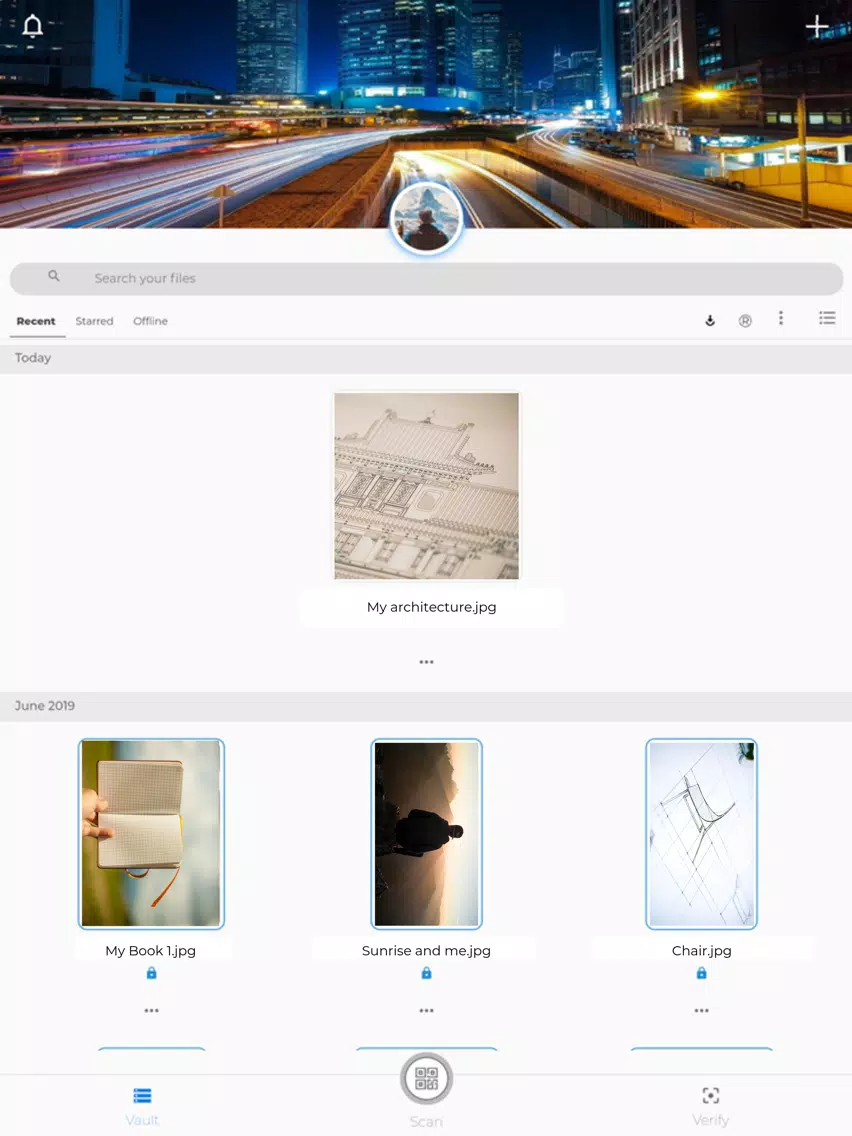Image resolution: width=852 pixels, height=1136 pixels.
Task: Click the search magnifier icon
Action: click(54, 276)
